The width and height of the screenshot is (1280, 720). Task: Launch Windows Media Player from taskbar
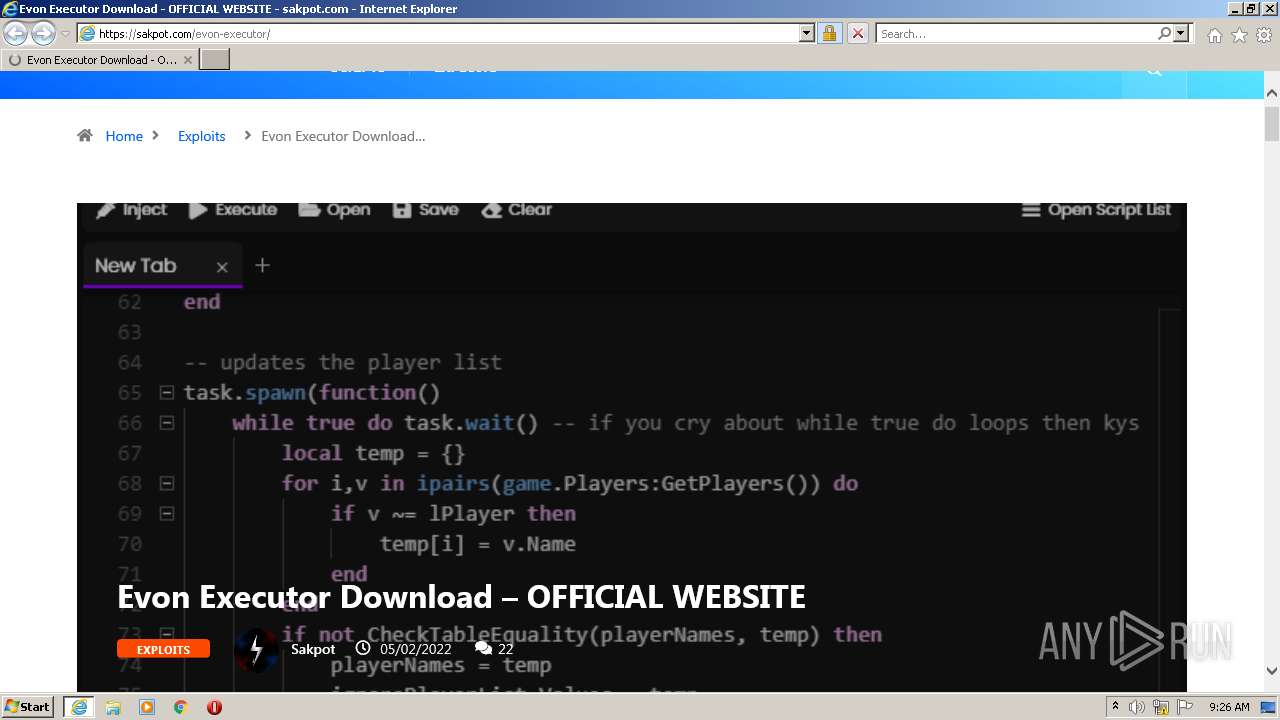click(x=147, y=707)
